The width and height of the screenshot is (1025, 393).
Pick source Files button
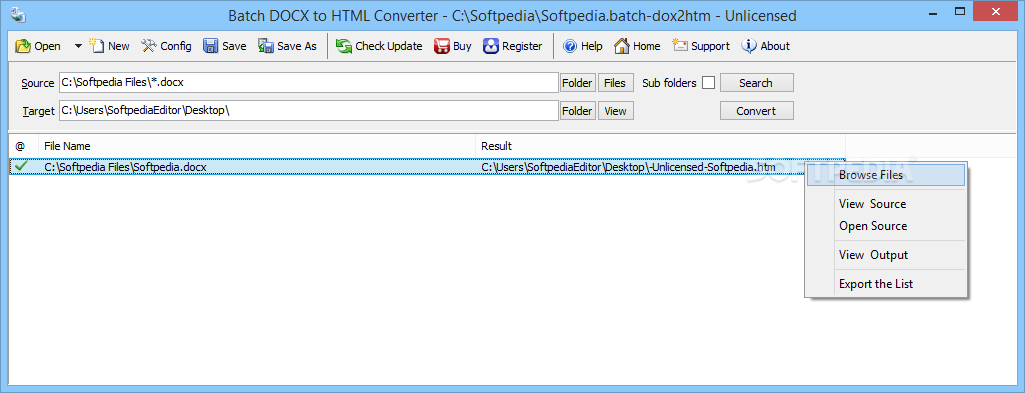[x=615, y=83]
